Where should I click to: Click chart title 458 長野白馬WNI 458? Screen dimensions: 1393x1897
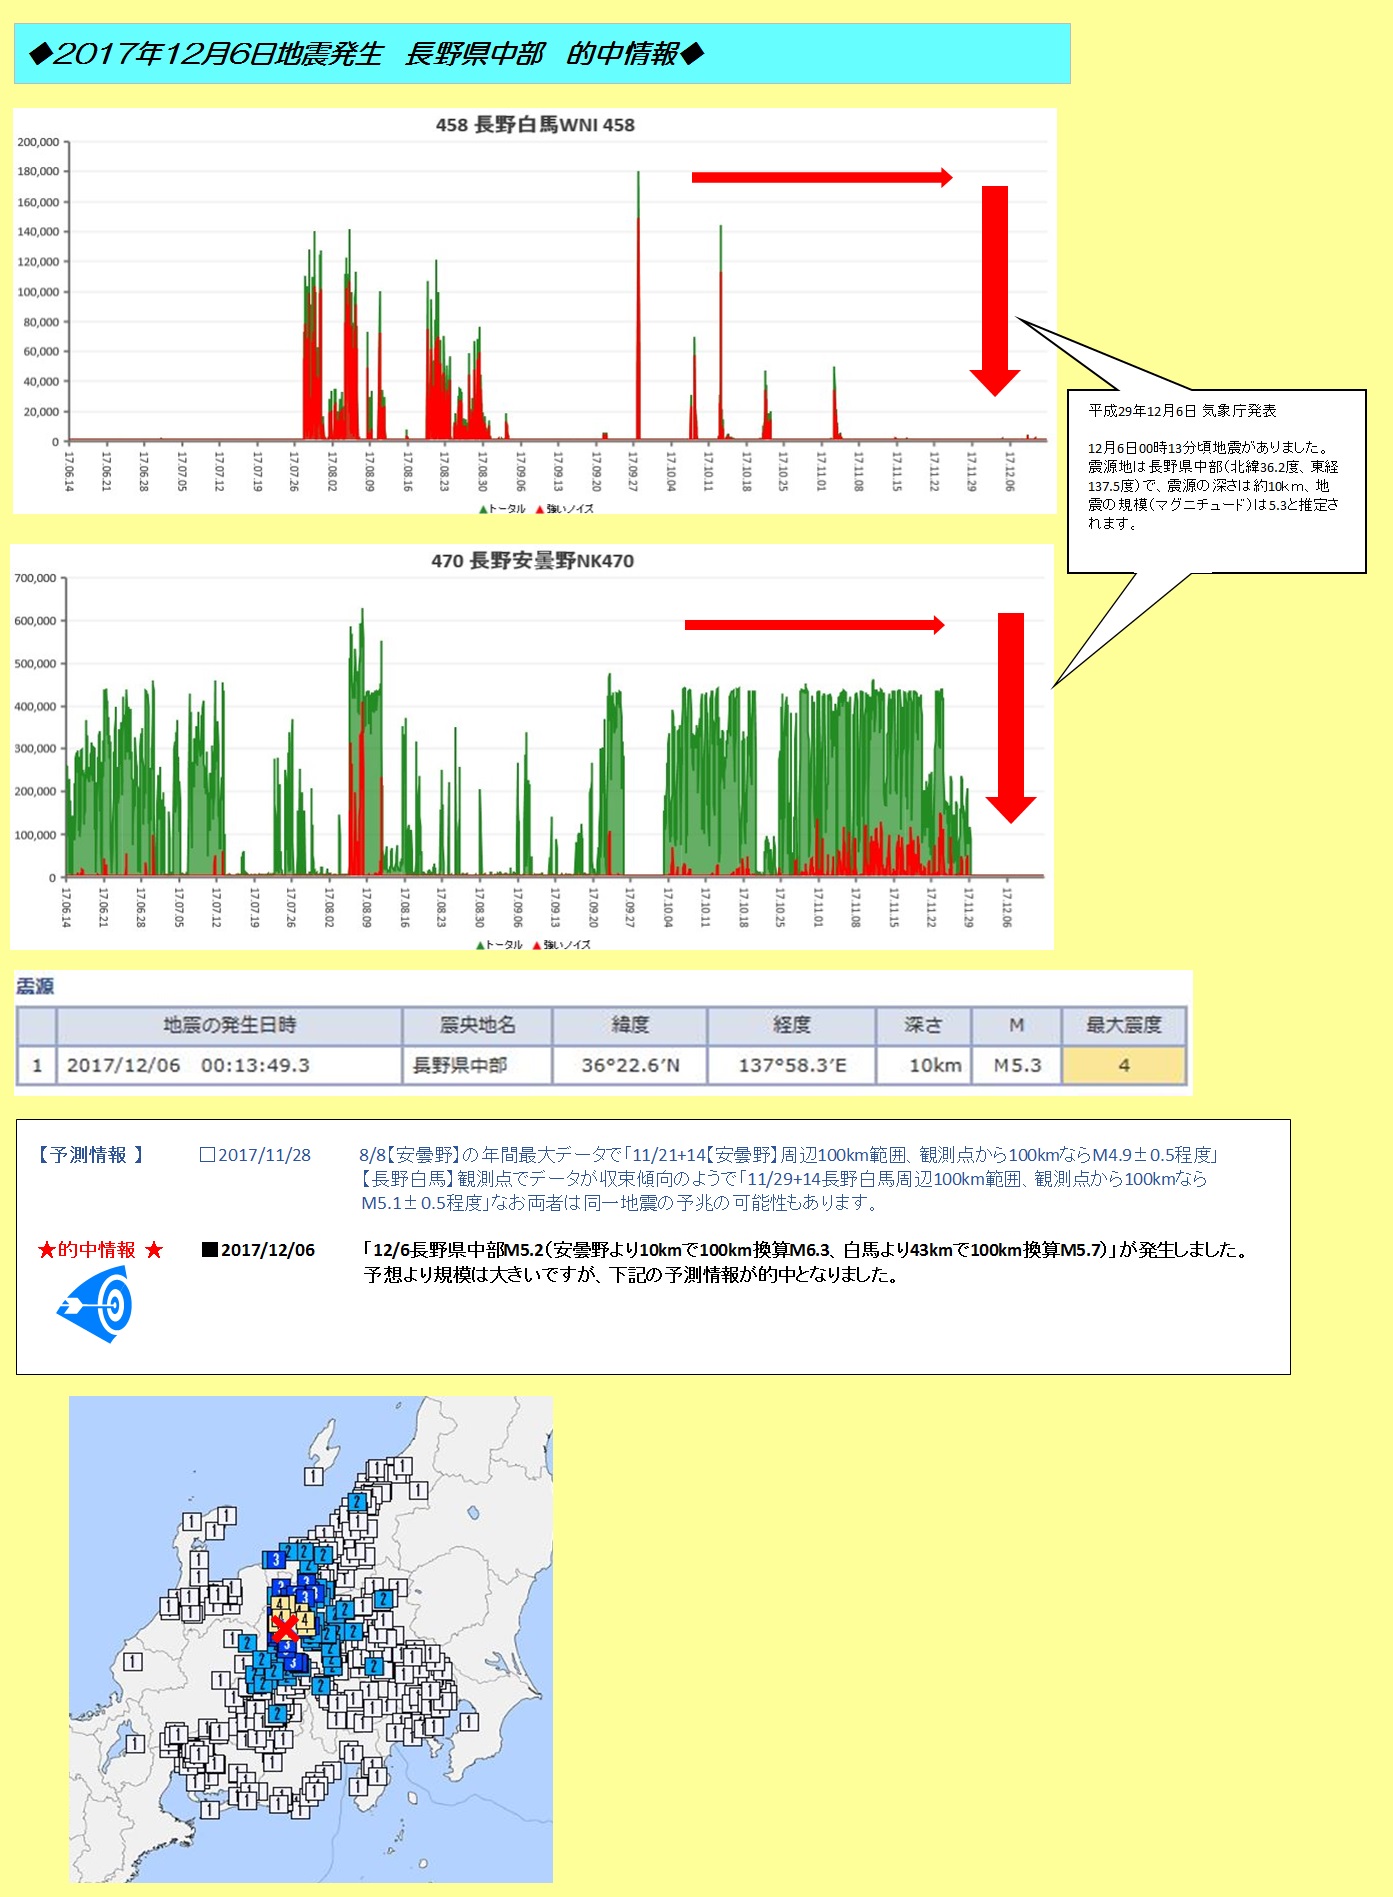click(535, 125)
